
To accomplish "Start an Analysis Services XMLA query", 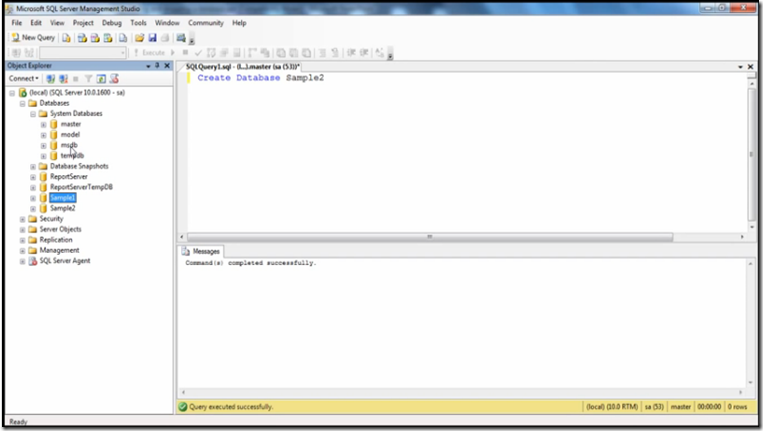I will 108,38.
